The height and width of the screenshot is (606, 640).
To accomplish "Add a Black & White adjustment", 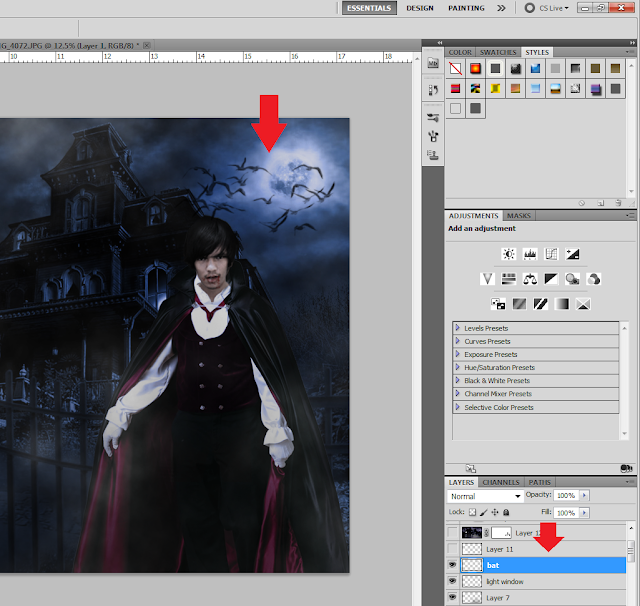I will coord(551,279).
